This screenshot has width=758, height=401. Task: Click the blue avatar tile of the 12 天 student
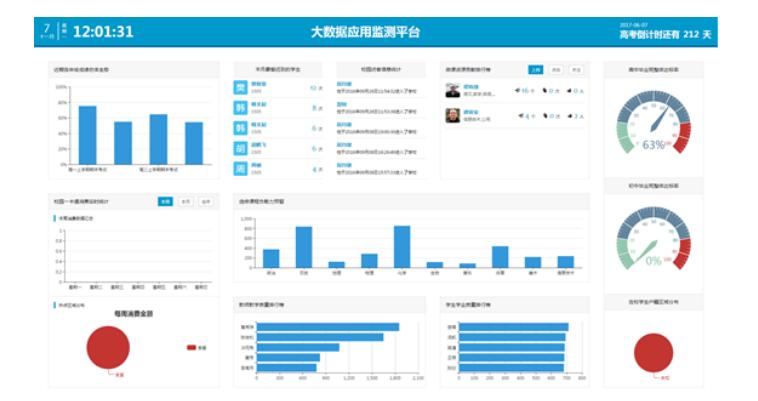(x=240, y=87)
